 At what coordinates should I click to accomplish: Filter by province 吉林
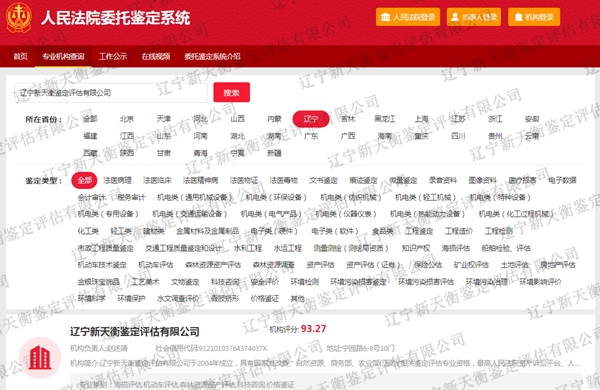pyautogui.click(x=348, y=119)
